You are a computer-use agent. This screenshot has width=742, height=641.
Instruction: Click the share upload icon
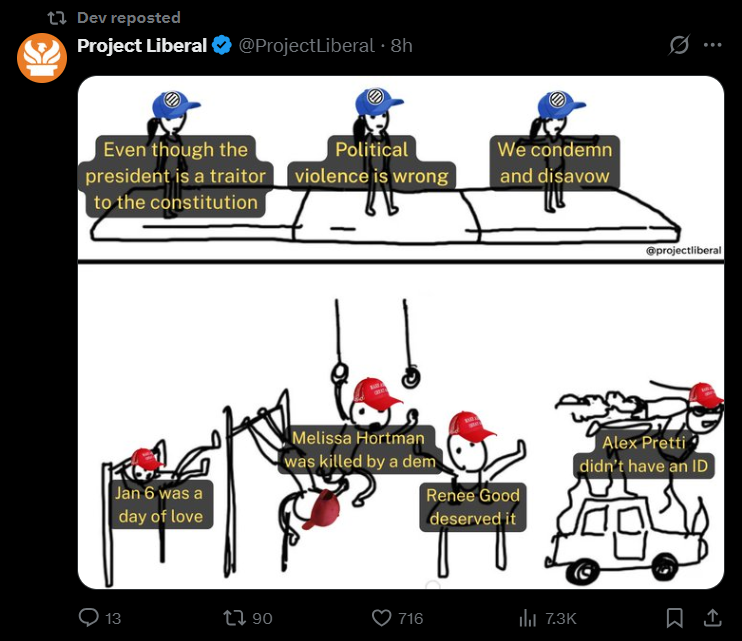tap(712, 617)
